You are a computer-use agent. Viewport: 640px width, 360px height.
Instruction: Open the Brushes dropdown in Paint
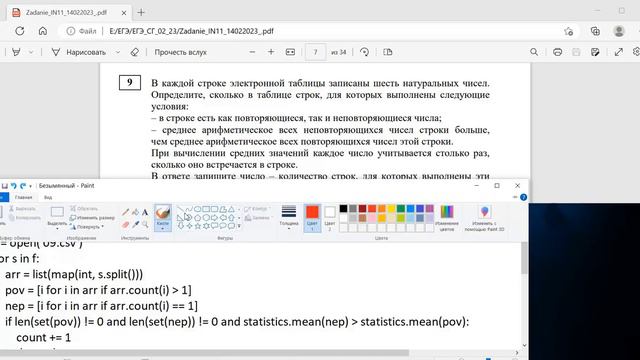pyautogui.click(x=162, y=228)
